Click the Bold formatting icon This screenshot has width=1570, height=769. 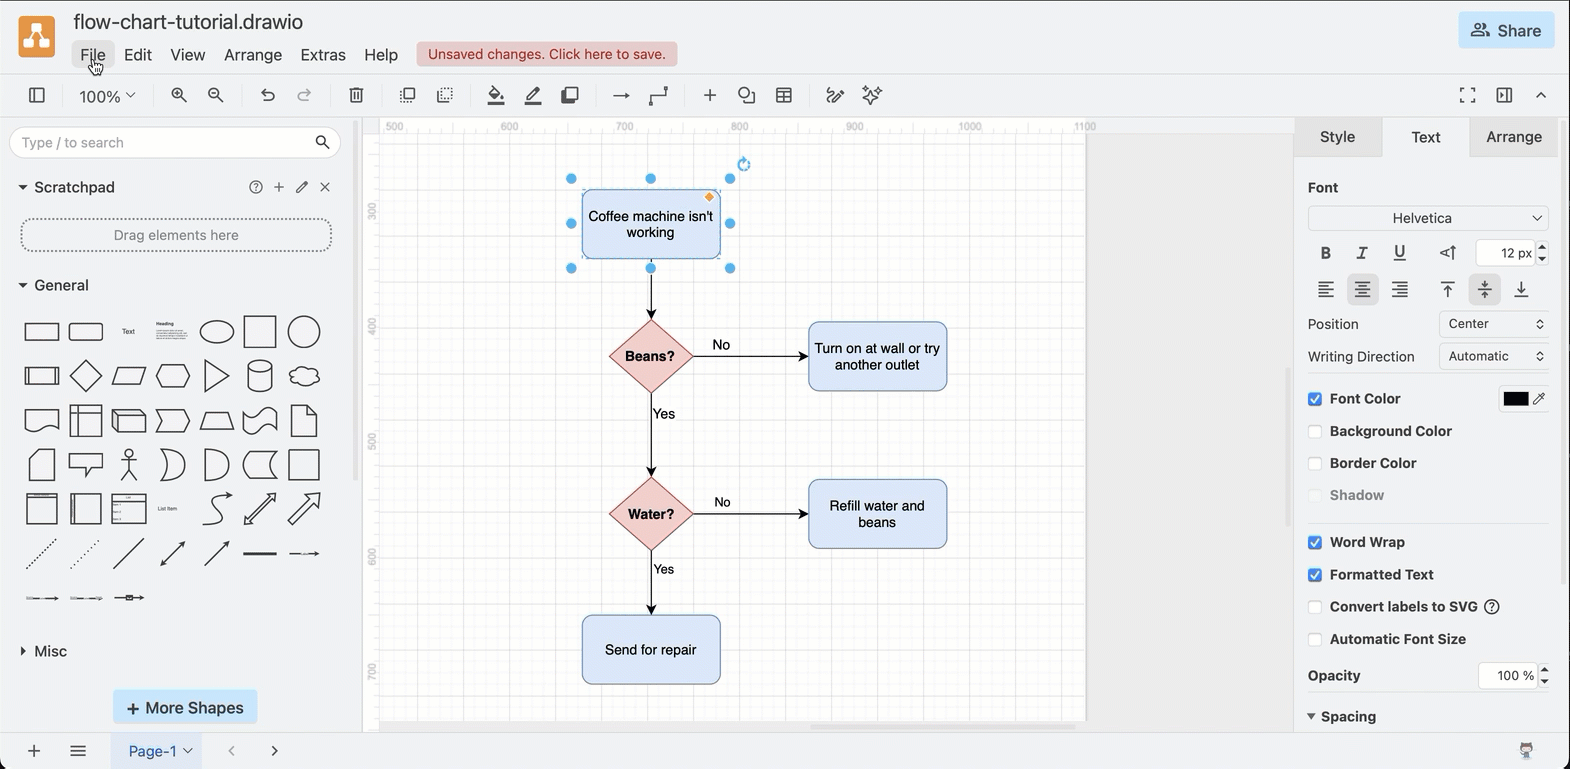(1326, 253)
